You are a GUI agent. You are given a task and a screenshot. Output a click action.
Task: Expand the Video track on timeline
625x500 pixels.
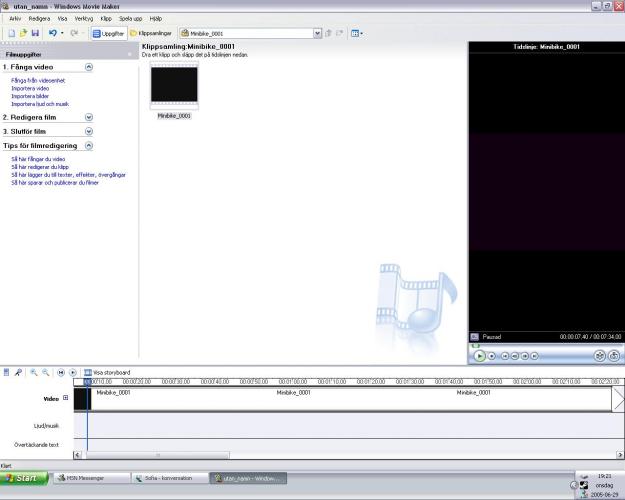(x=66, y=398)
